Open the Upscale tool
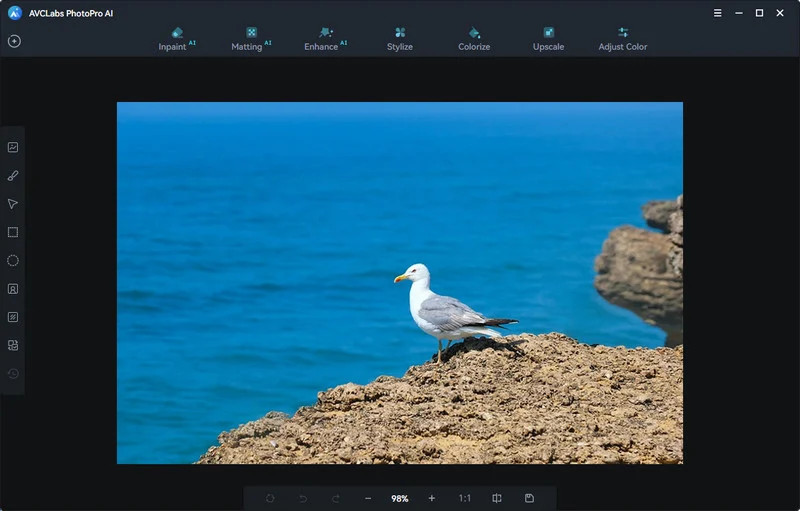800x511 pixels. pyautogui.click(x=548, y=38)
